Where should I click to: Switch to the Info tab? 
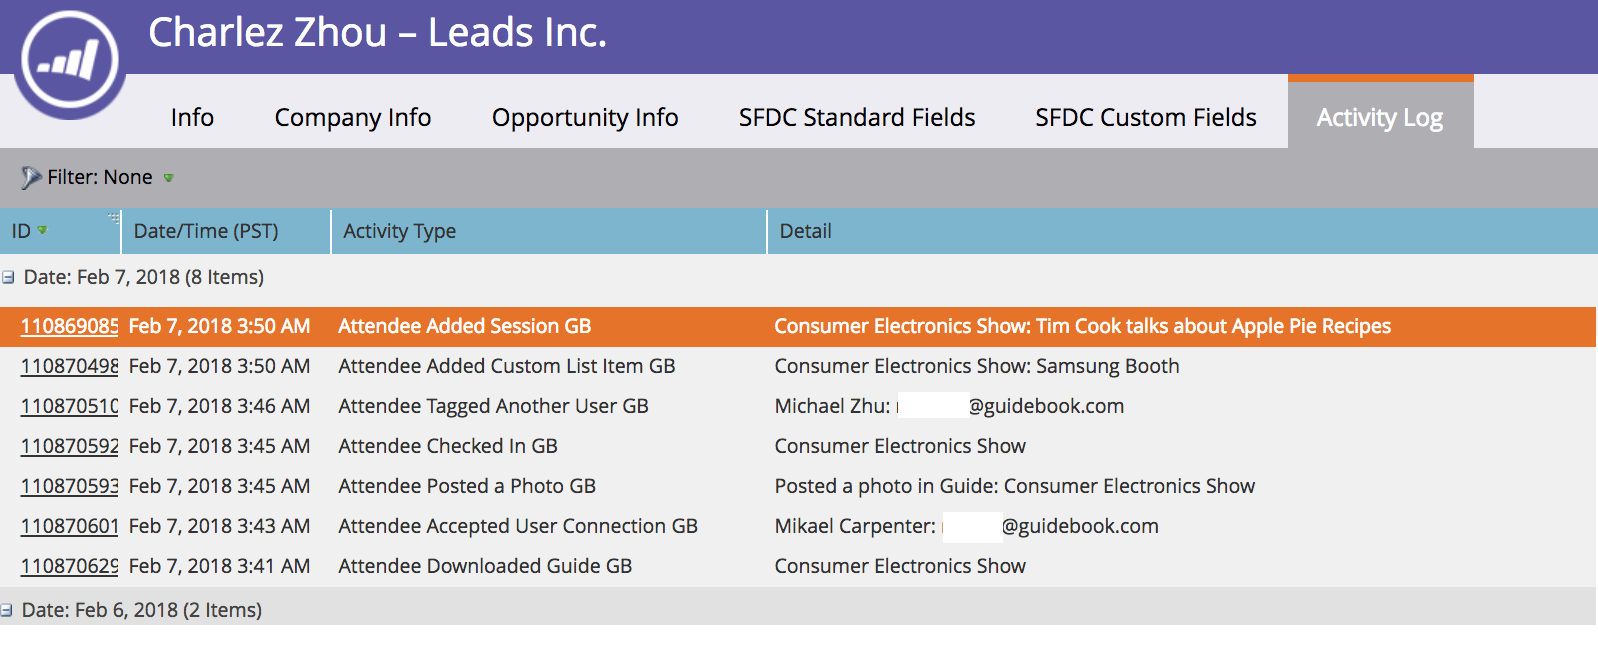click(192, 117)
